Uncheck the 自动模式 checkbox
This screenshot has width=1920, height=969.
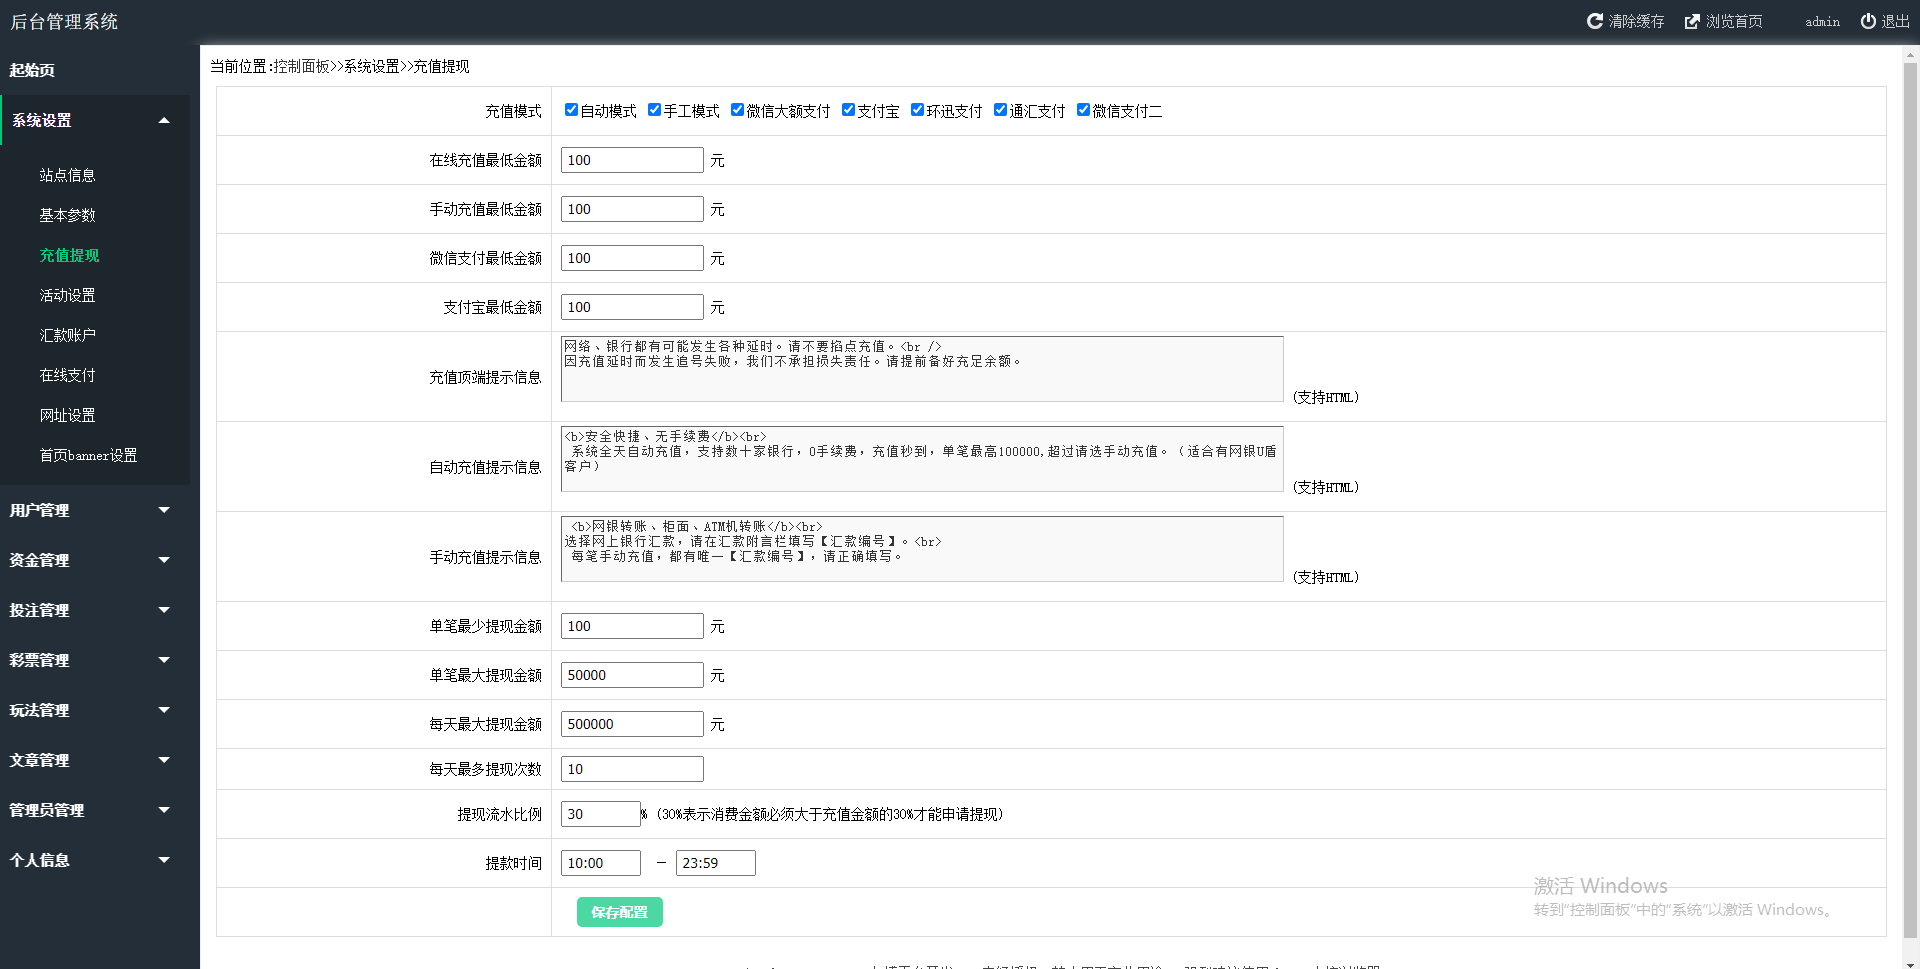(x=571, y=110)
